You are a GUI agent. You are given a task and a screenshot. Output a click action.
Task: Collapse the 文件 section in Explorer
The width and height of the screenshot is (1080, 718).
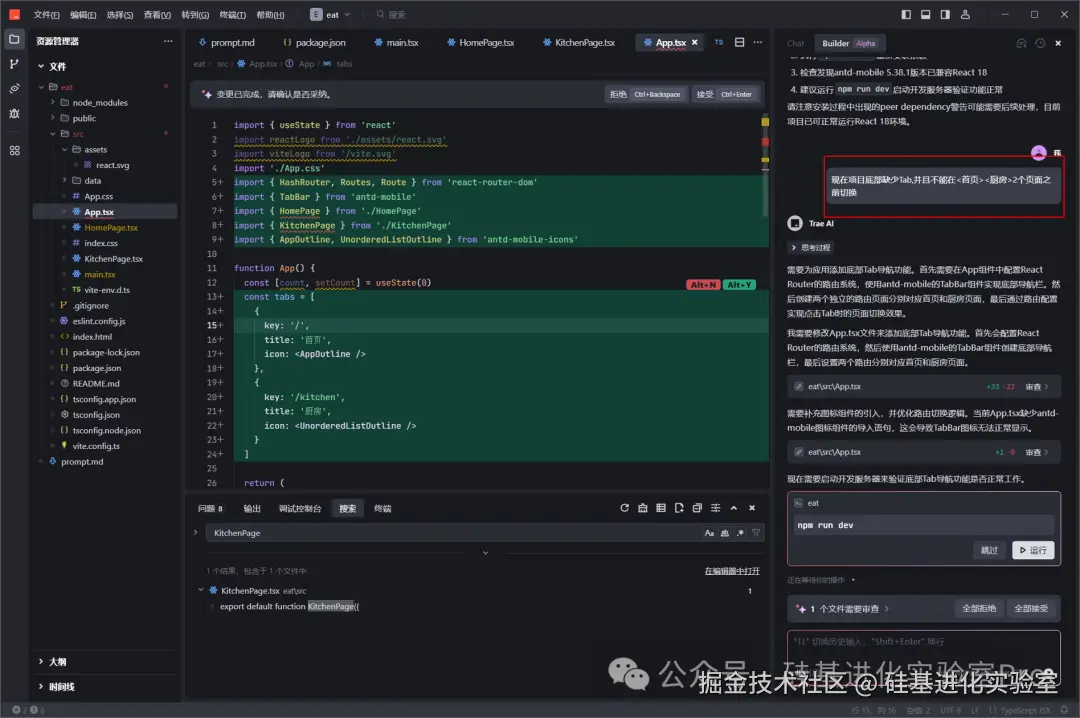pos(41,67)
